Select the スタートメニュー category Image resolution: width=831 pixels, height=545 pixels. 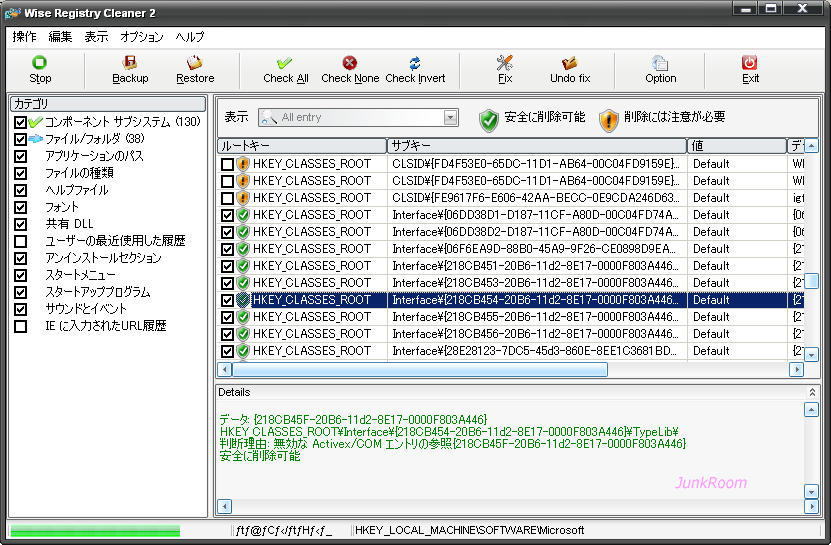coord(80,275)
